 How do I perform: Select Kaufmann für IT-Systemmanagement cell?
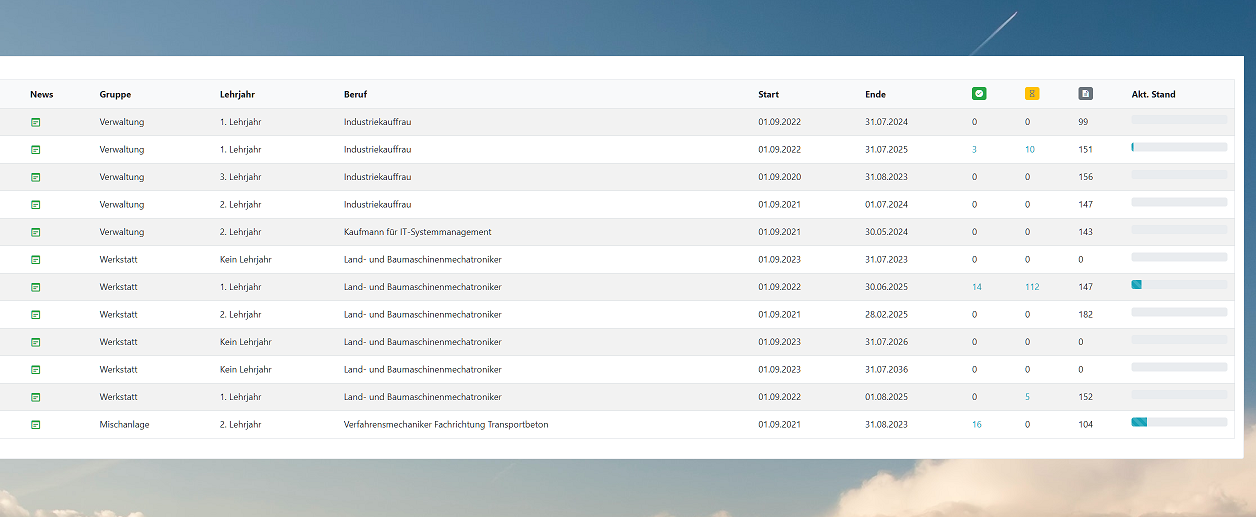tap(417, 232)
